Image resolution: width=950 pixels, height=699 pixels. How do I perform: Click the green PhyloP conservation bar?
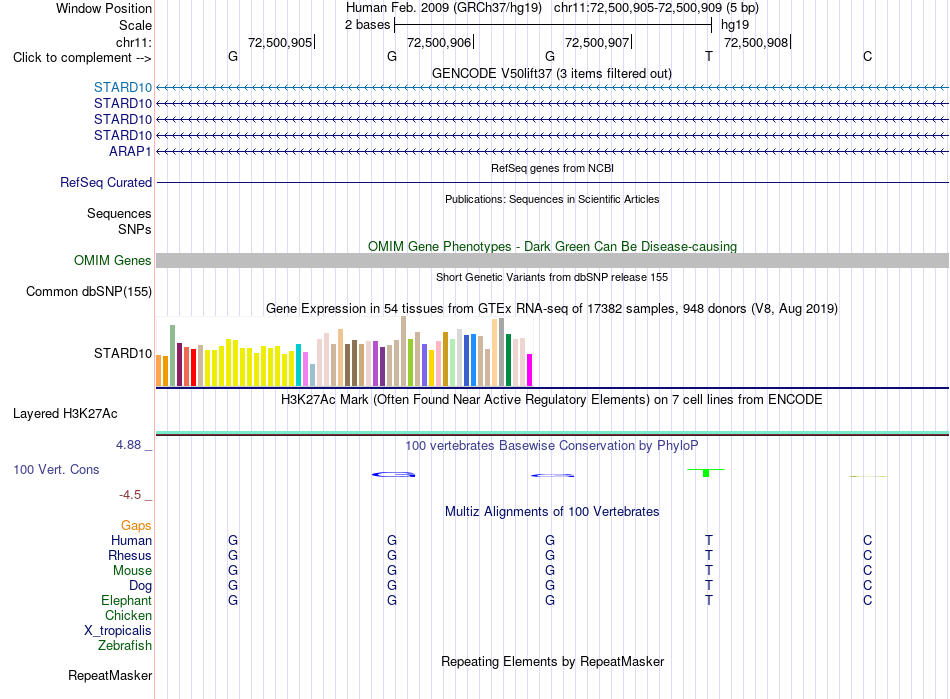[706, 472]
